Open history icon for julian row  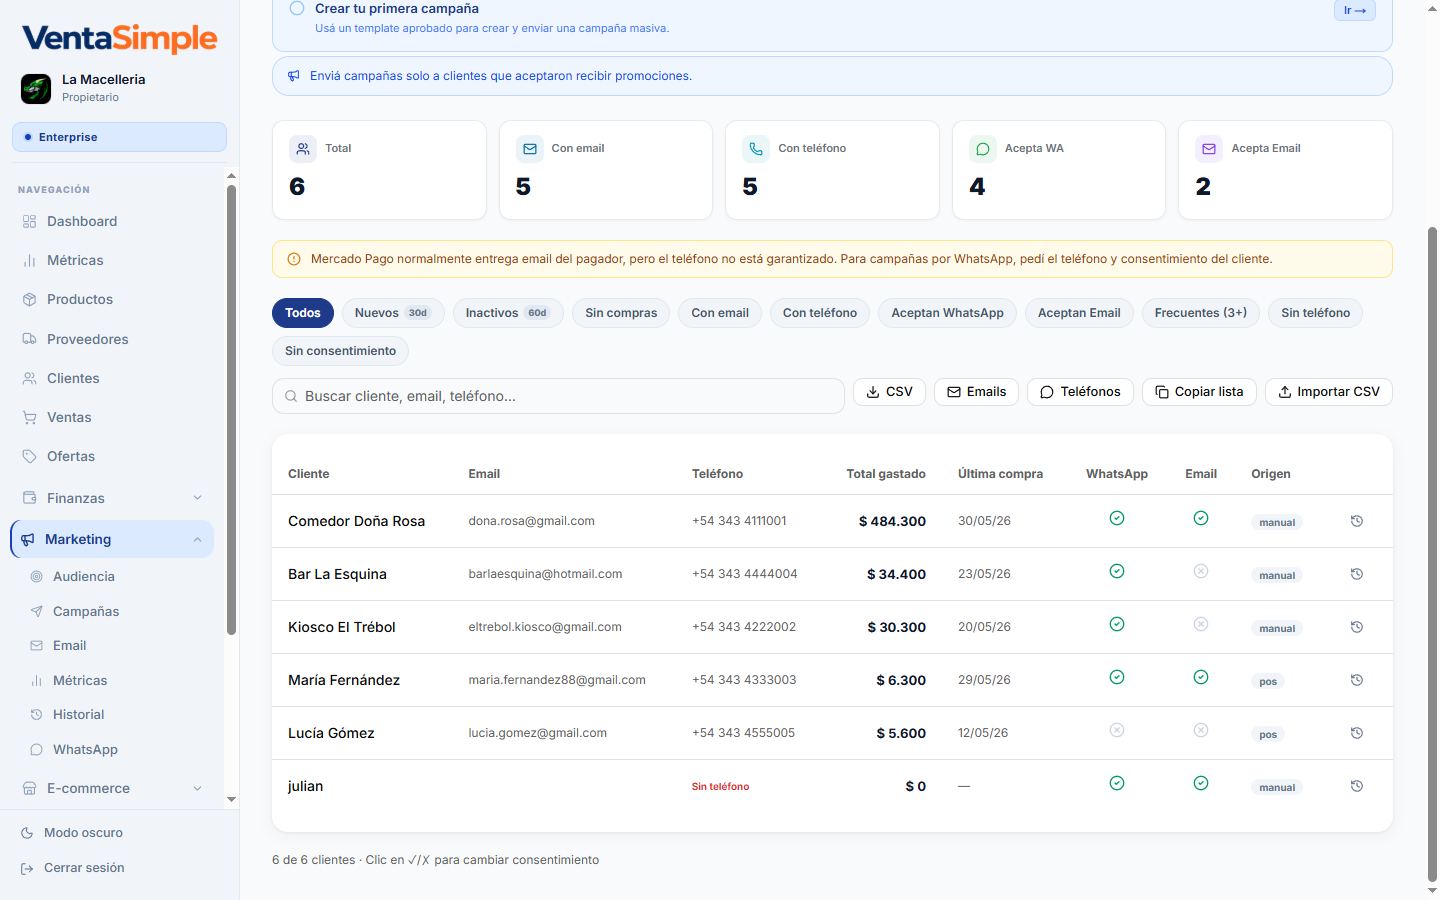[1357, 786]
